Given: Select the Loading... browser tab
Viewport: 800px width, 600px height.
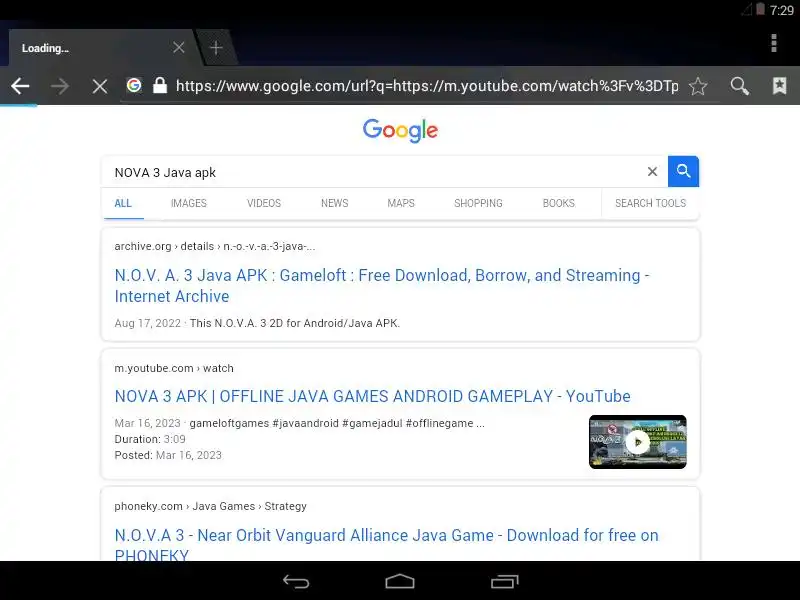Looking at the screenshot, I should pos(102,47).
